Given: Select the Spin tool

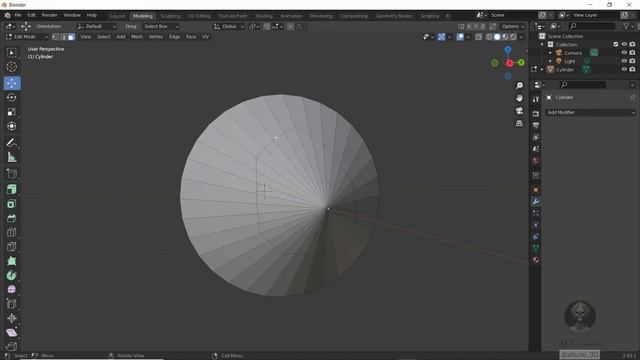Looking at the screenshot, I should [x=11, y=276].
